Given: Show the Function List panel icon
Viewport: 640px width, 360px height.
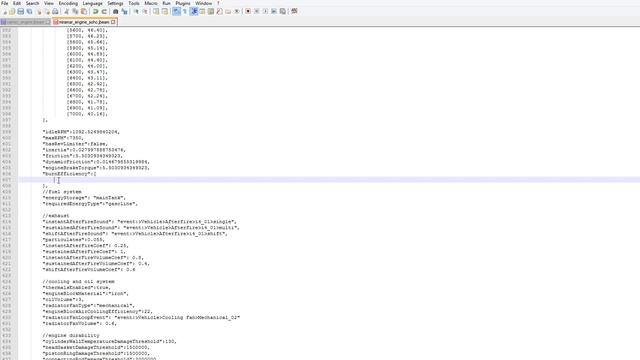Looking at the screenshot, I should point(219,11).
